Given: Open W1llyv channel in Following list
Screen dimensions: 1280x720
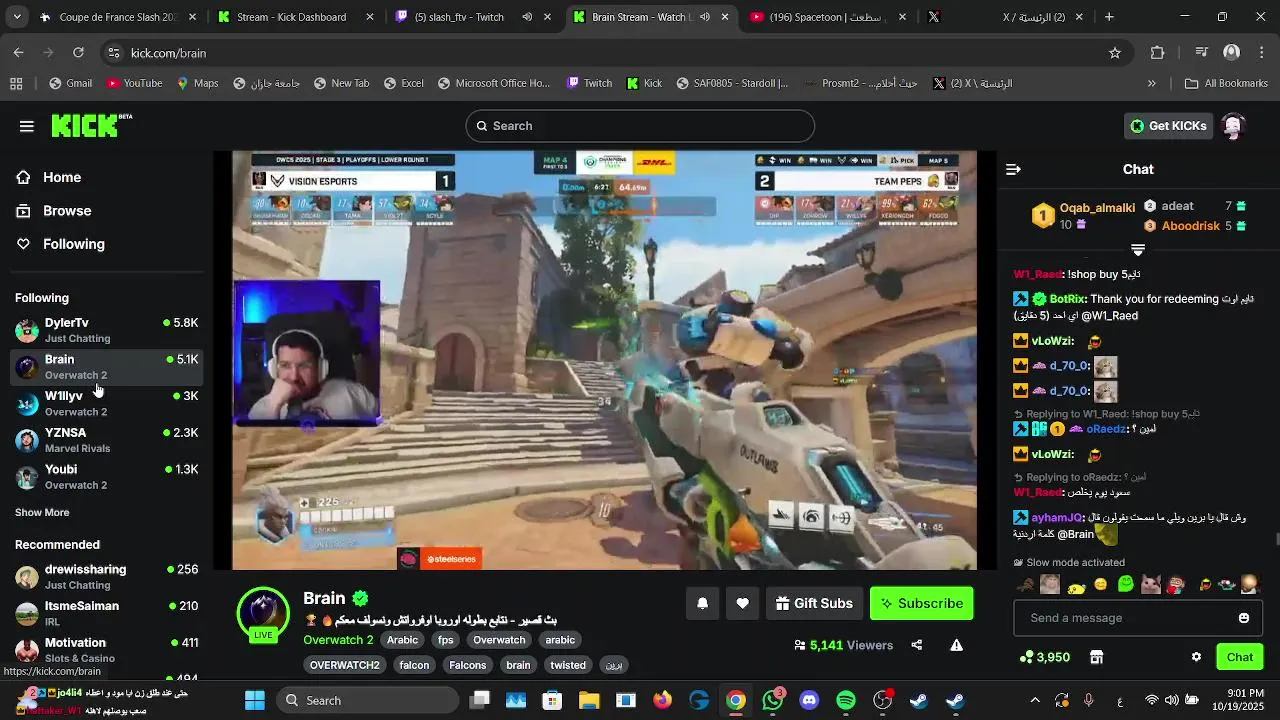Looking at the screenshot, I should (106, 403).
